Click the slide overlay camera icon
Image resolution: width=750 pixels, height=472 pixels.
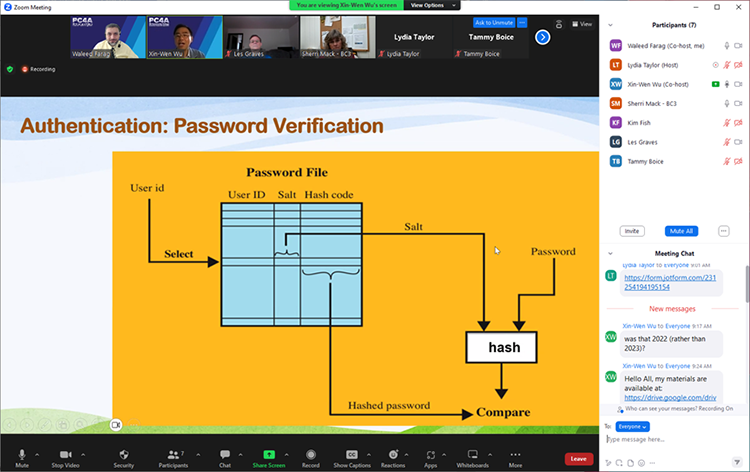pyautogui.click(x=116, y=425)
